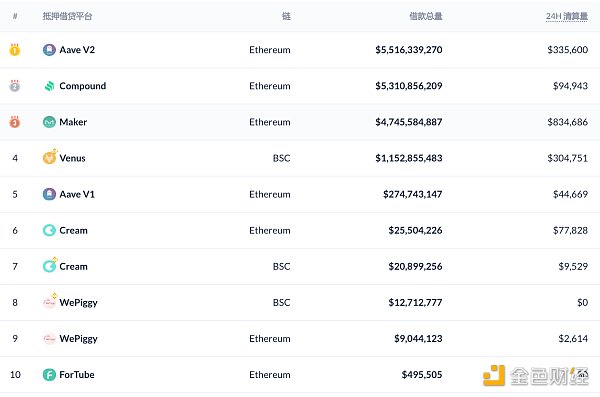Click the 抵押借贷平台 column header
The width and height of the screenshot is (600, 397).
pyautogui.click(x=67, y=16)
